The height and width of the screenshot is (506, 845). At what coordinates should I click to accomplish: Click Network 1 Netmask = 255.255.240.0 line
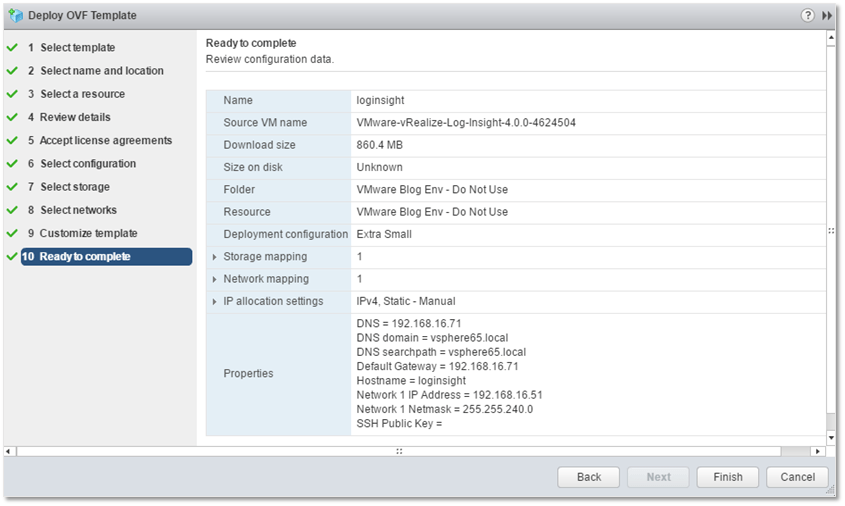point(445,409)
